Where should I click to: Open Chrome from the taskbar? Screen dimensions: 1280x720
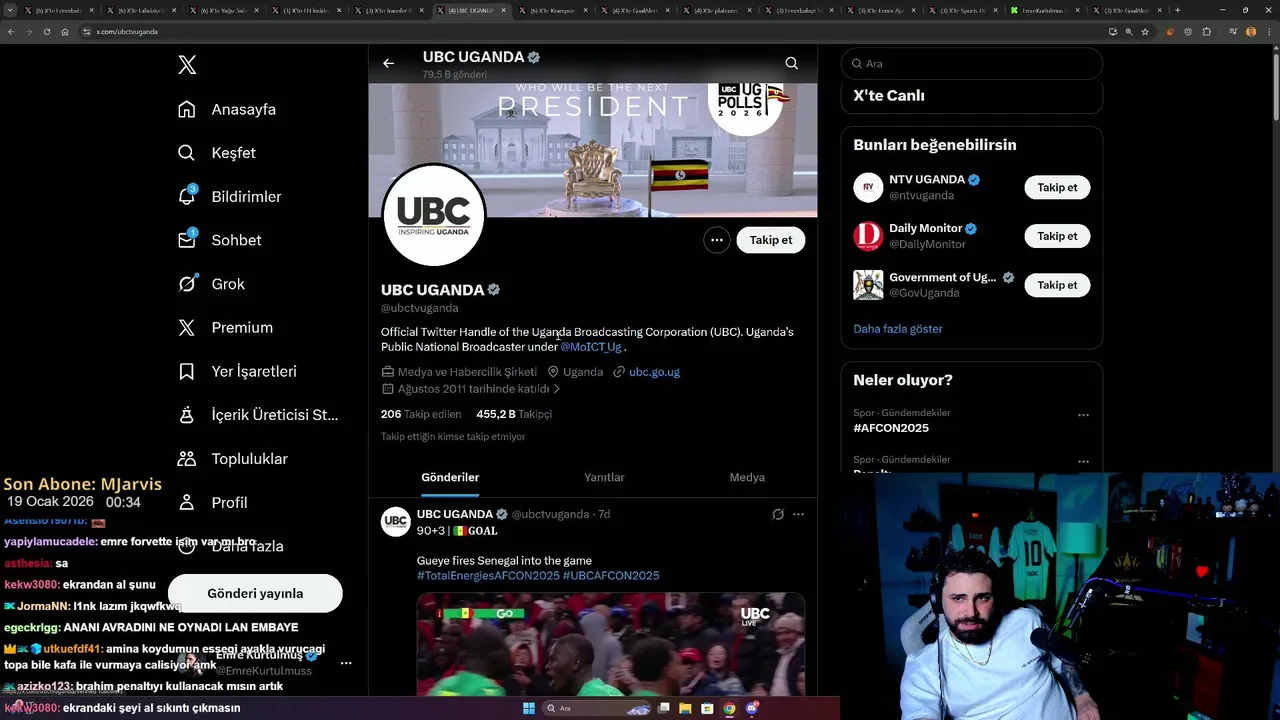pos(729,708)
